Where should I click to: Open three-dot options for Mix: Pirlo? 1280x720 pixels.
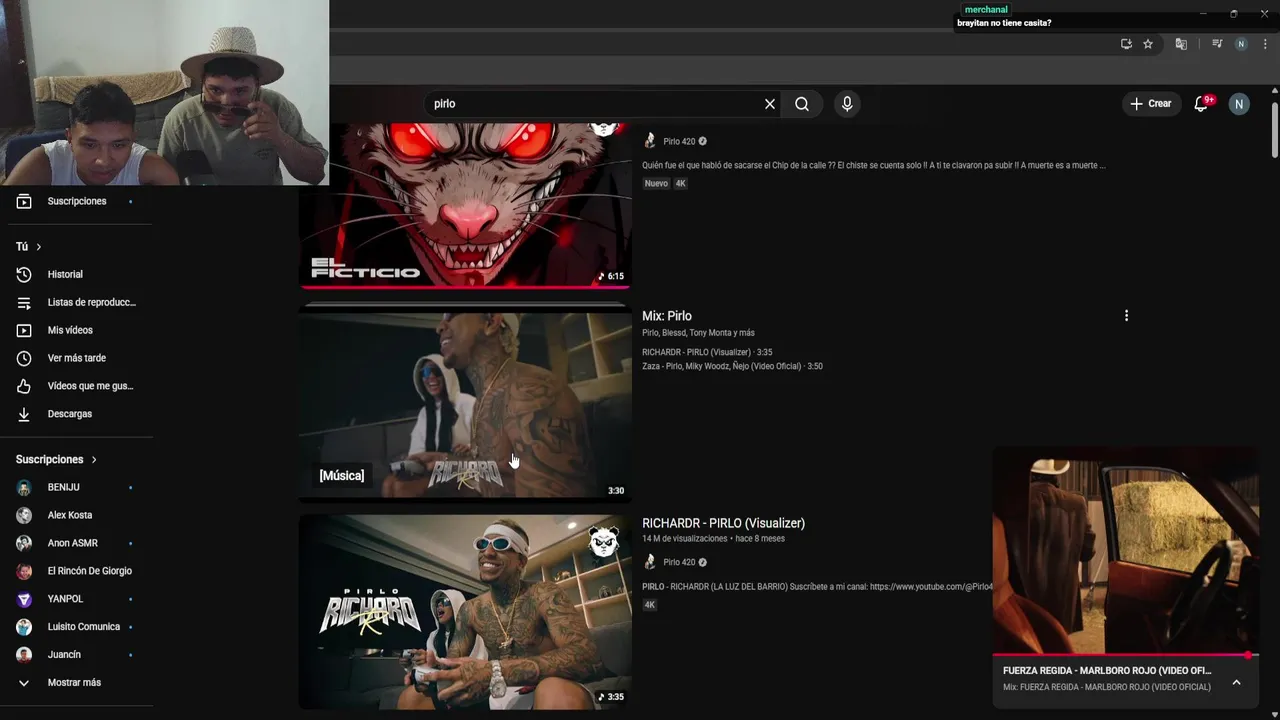tap(1126, 316)
